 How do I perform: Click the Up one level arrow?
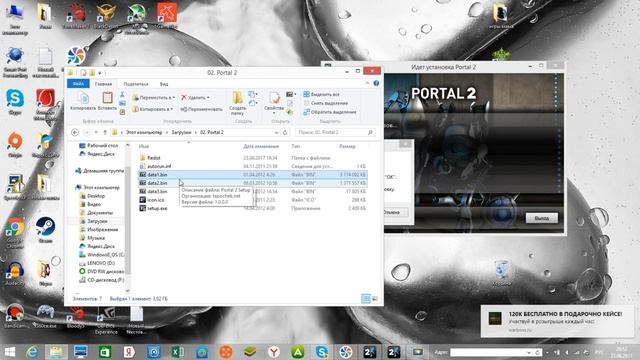105,132
